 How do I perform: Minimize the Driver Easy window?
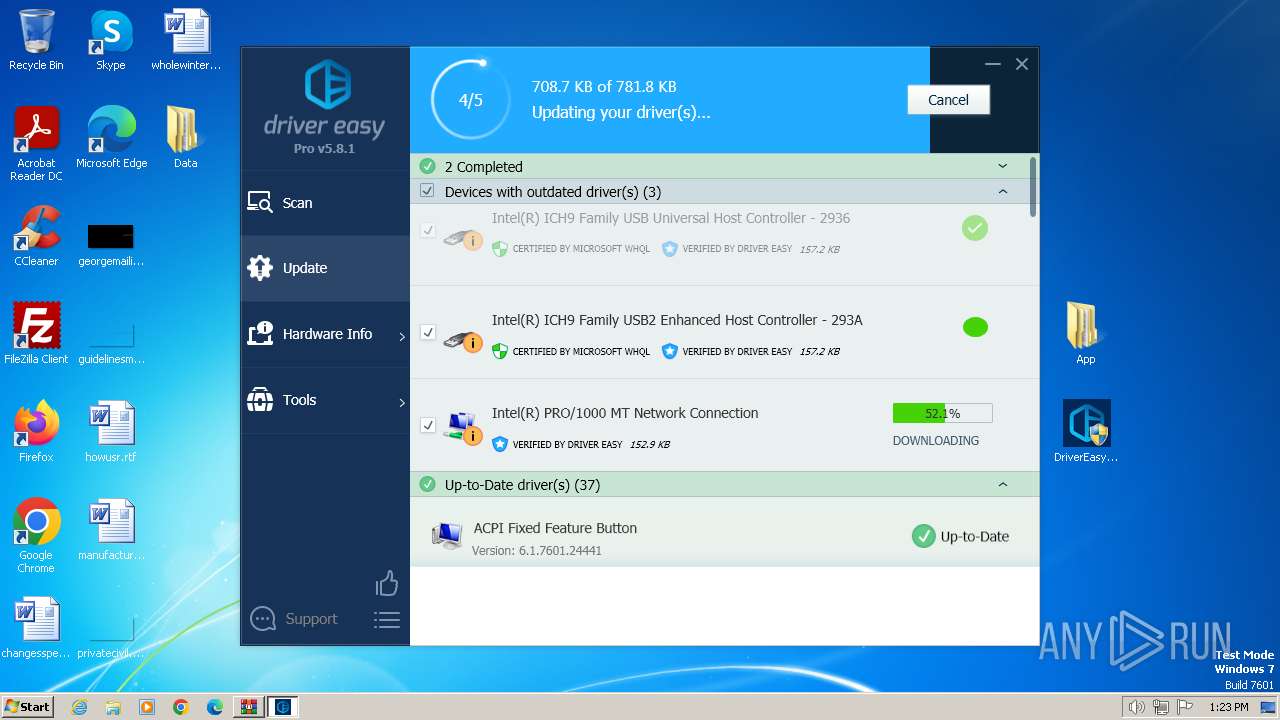(x=992, y=64)
